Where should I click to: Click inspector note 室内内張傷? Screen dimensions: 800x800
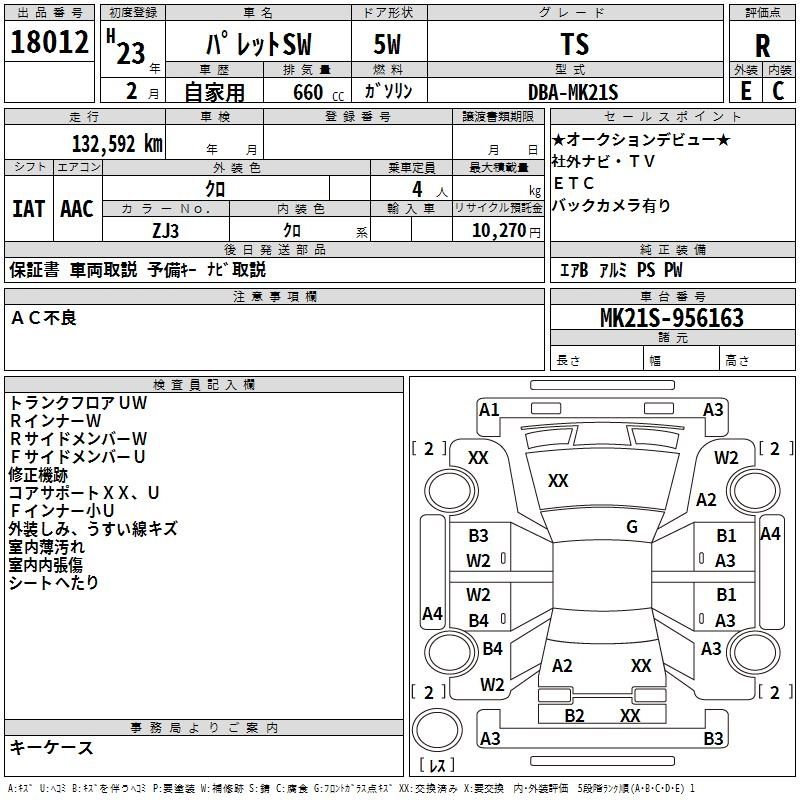[x=46, y=564]
